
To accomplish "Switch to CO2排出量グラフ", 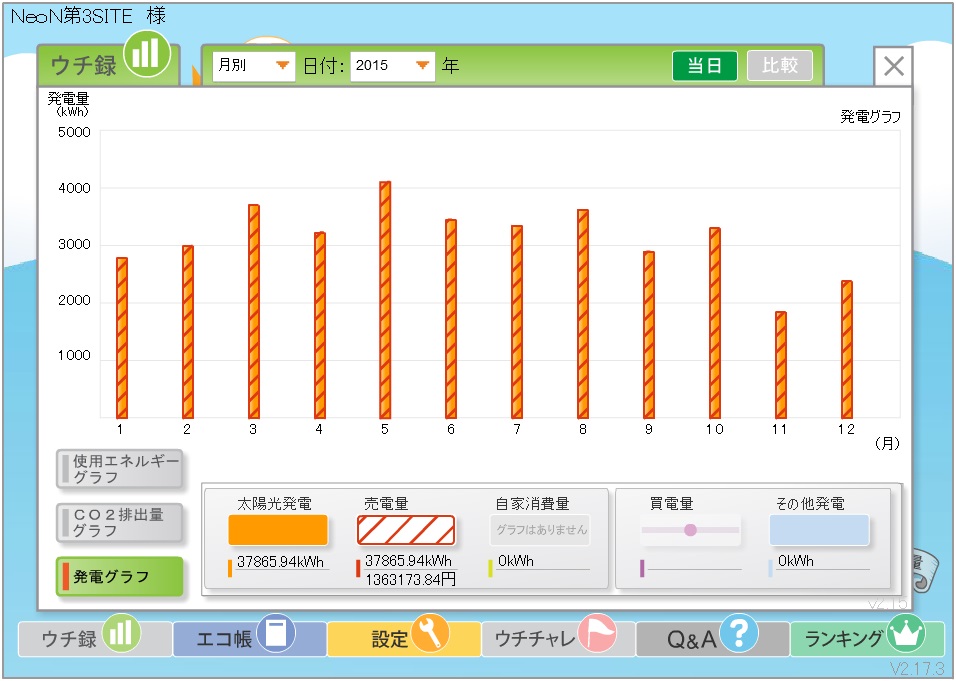I will (120, 522).
